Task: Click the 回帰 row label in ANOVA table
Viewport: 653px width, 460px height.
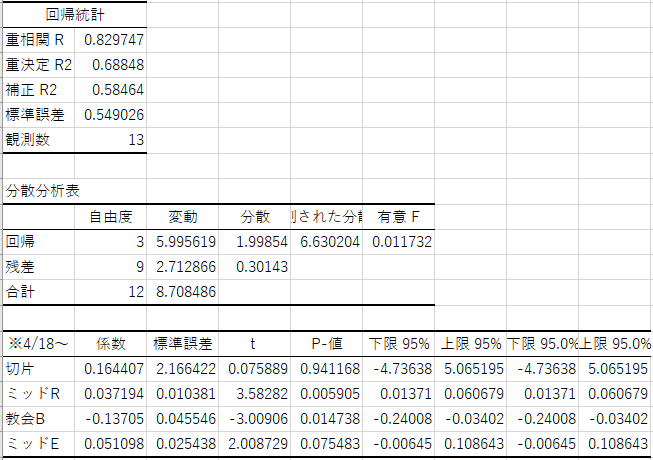Action: tap(38, 242)
